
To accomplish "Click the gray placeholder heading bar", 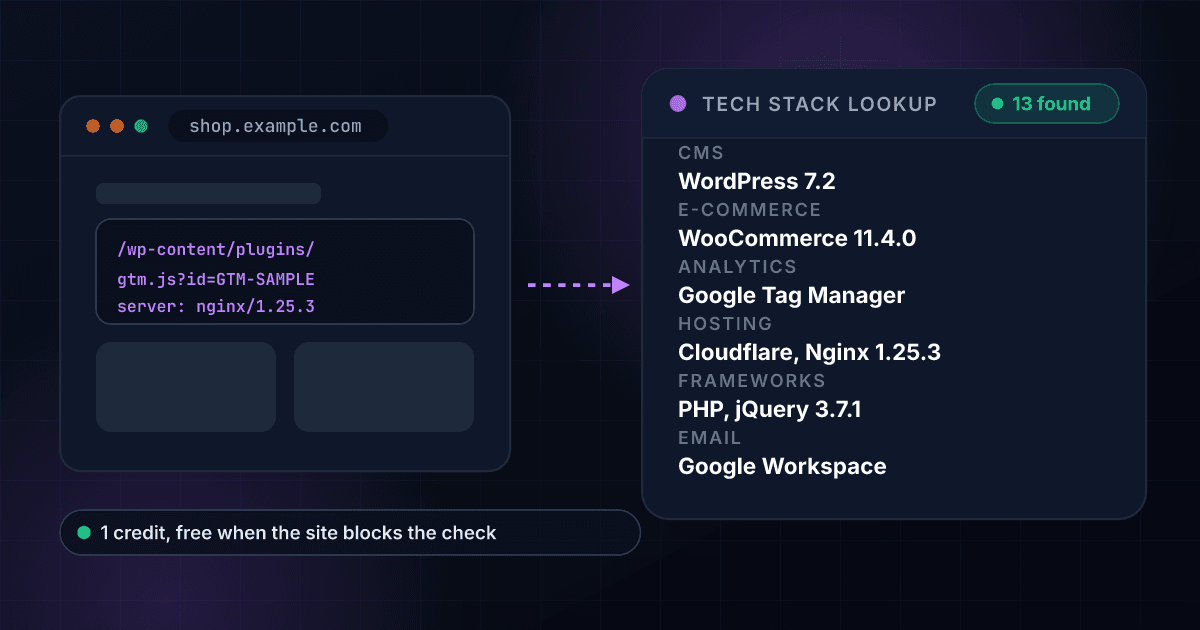I will [208, 193].
